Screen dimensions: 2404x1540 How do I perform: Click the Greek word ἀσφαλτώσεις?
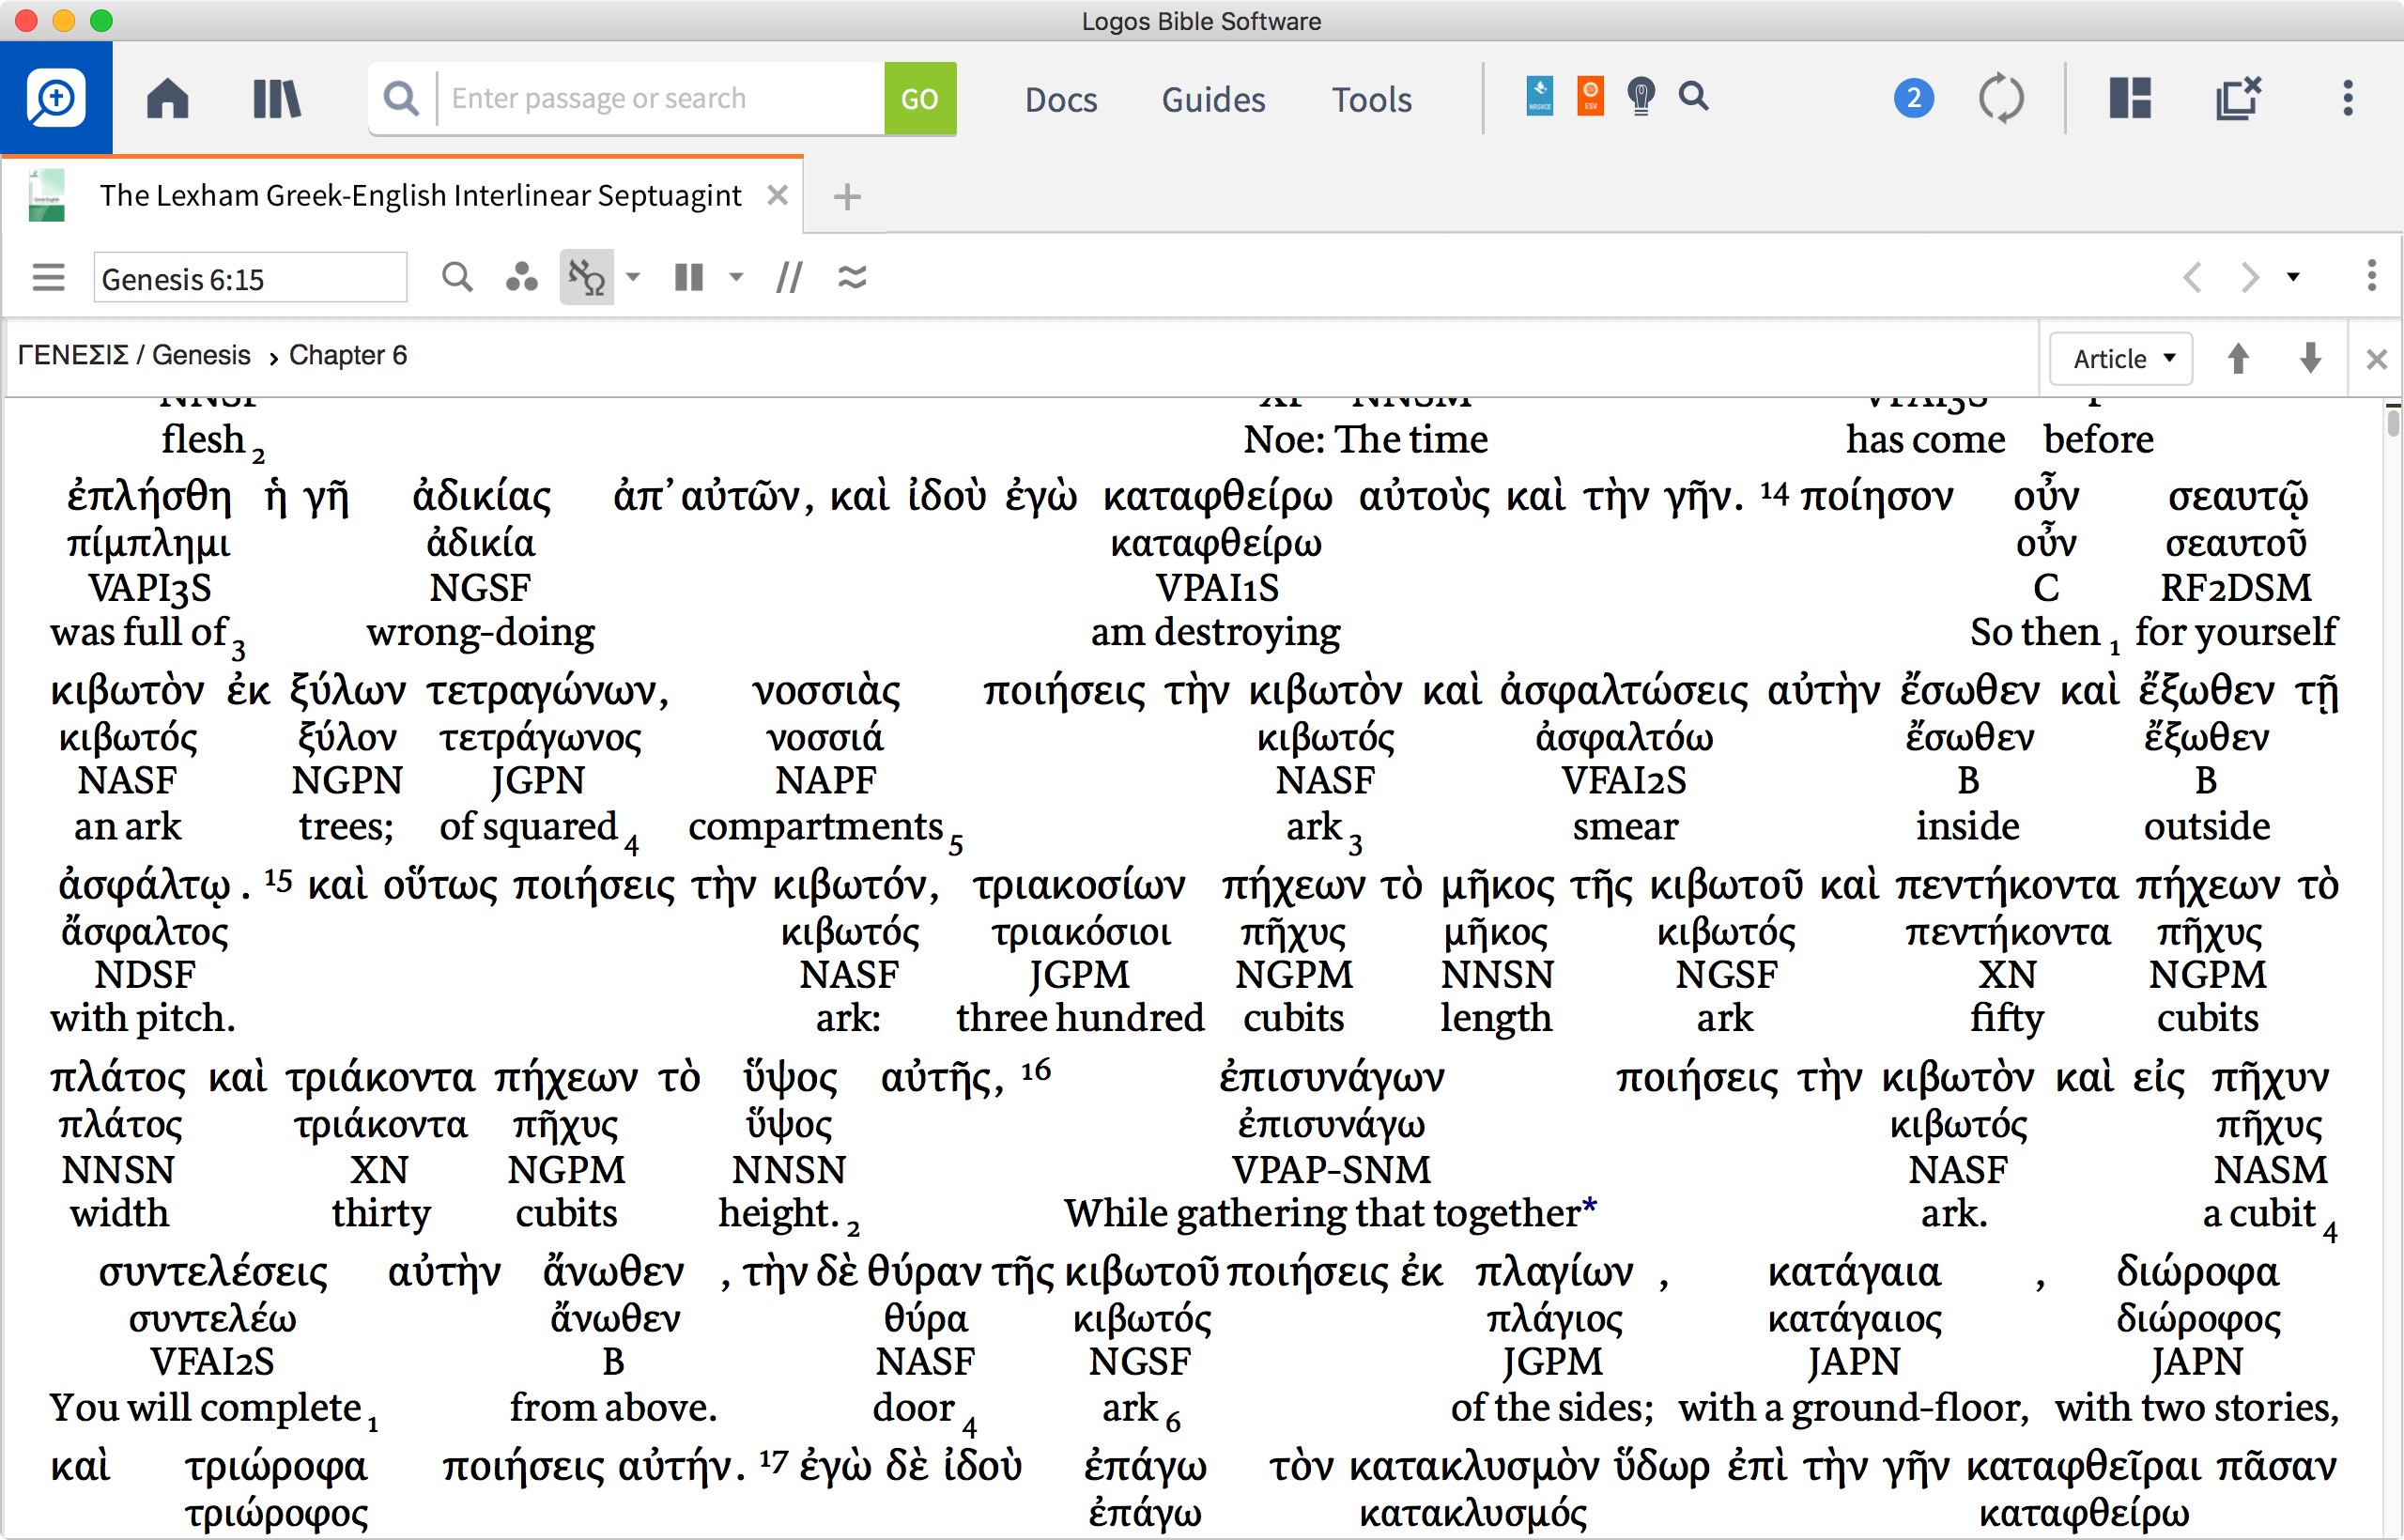click(1624, 691)
